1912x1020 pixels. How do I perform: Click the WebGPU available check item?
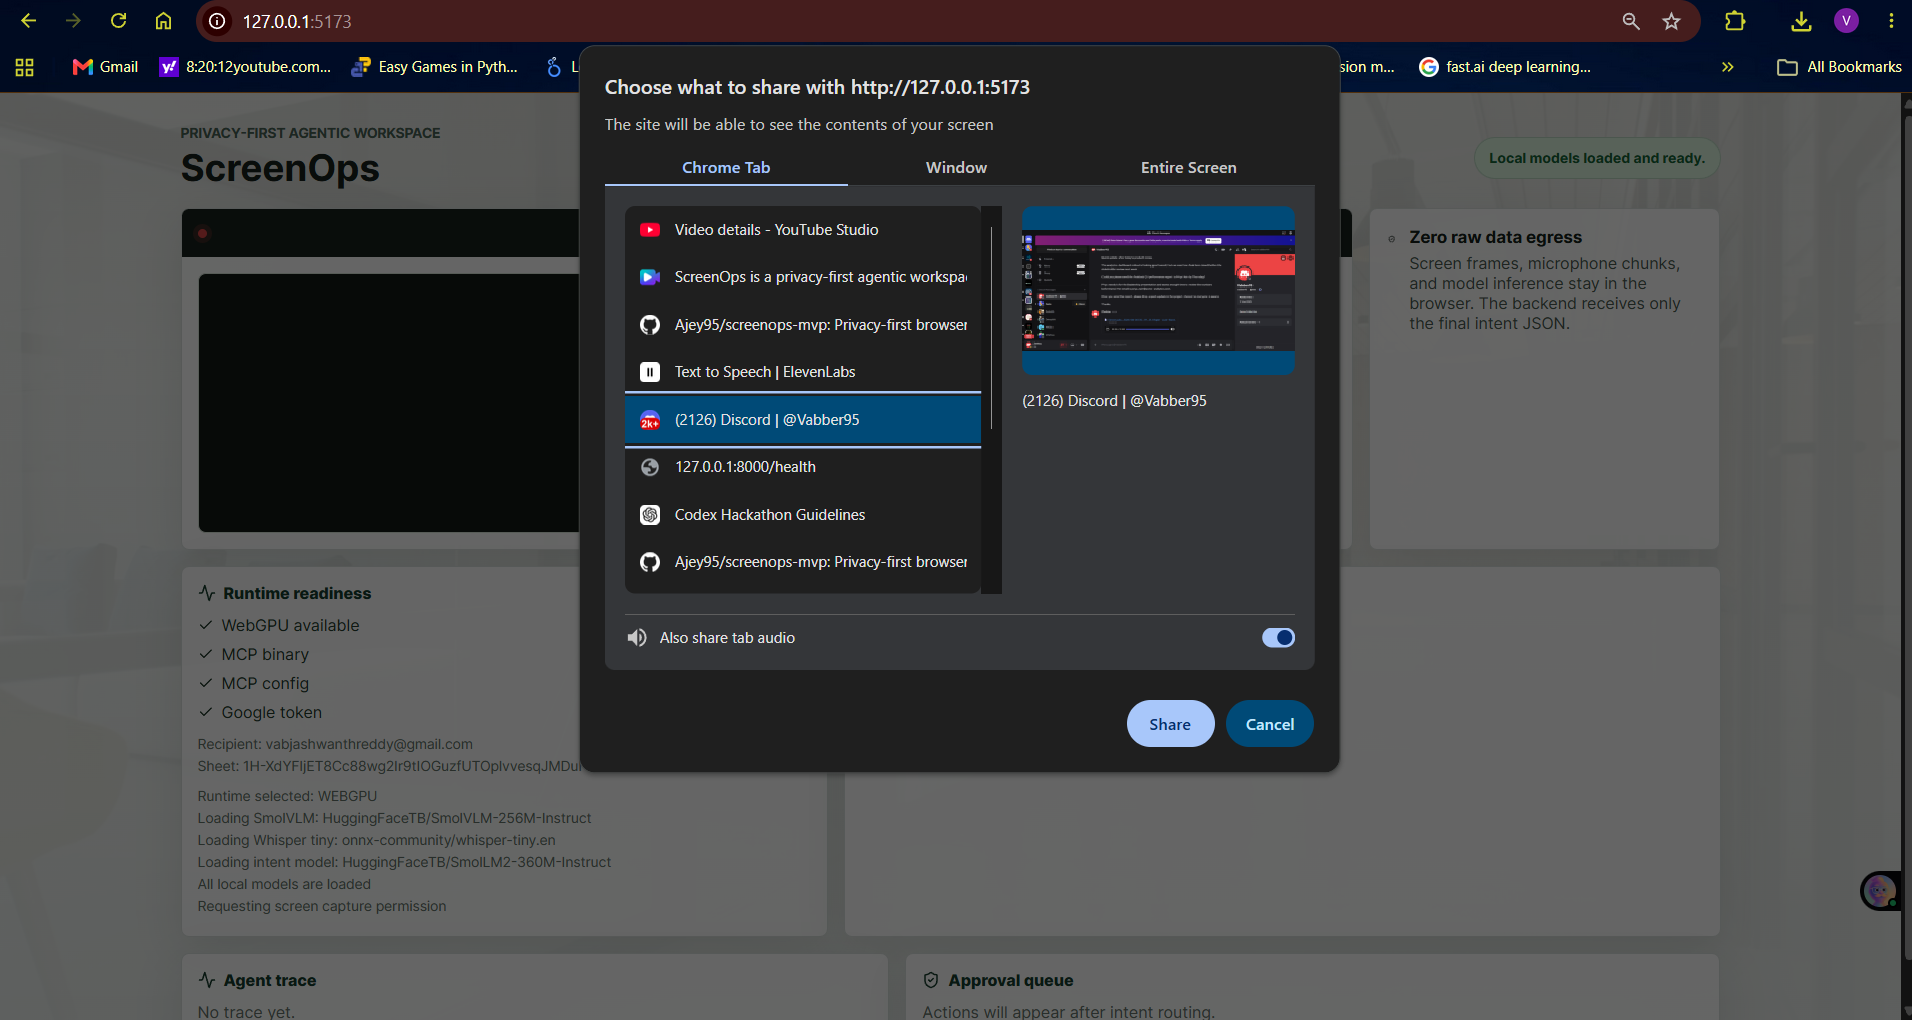(x=279, y=625)
